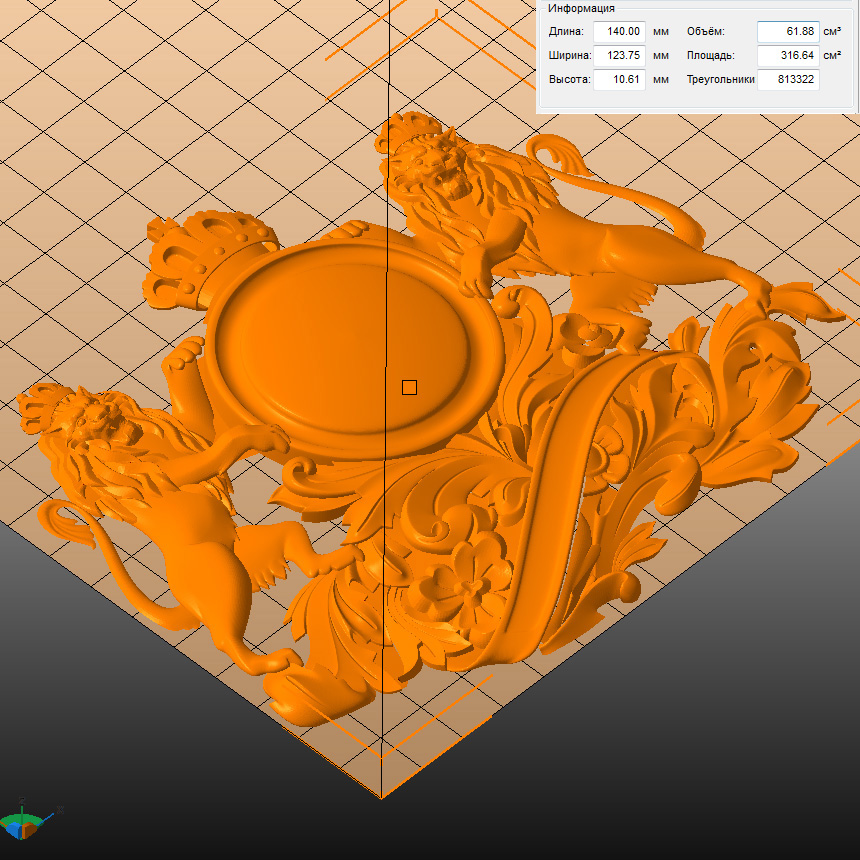Click the Высота value field

619,80
